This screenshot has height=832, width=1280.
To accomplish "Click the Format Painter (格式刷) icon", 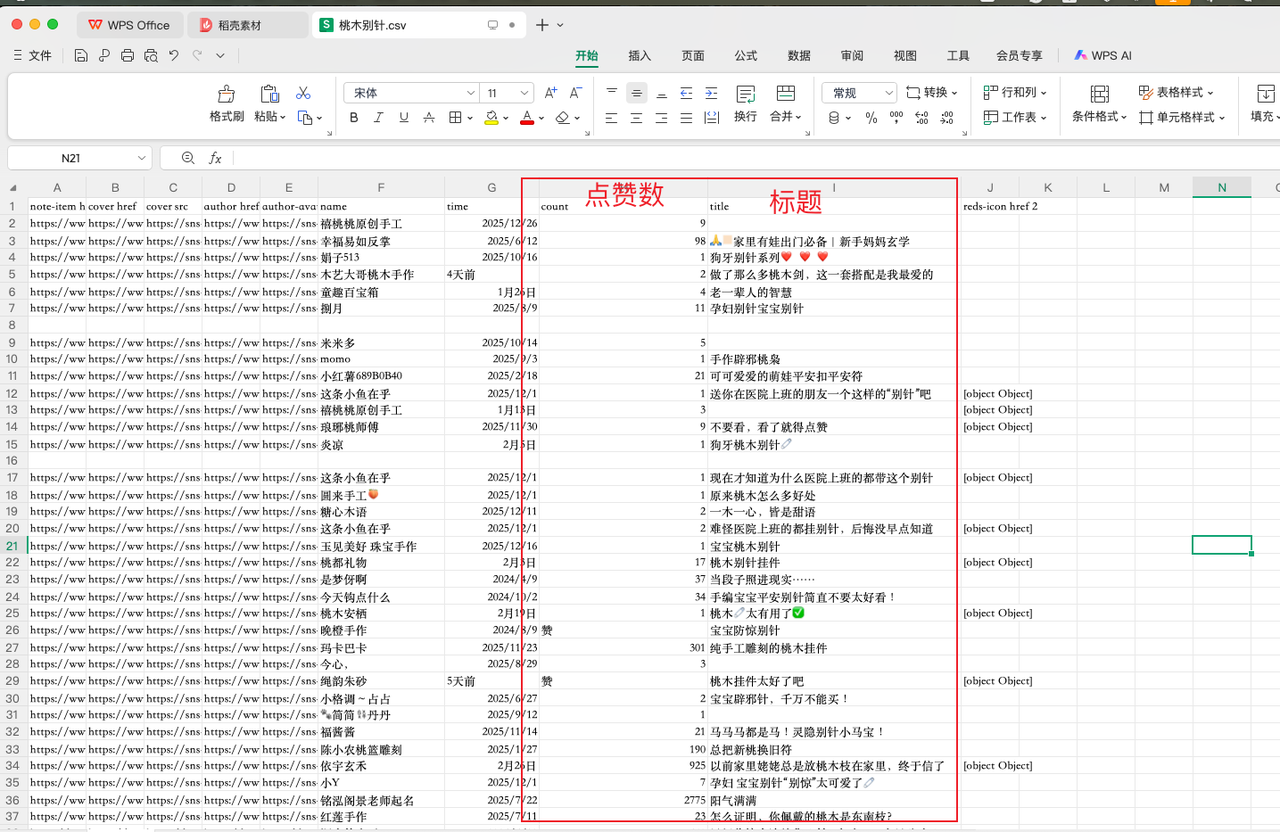I will click(226, 94).
